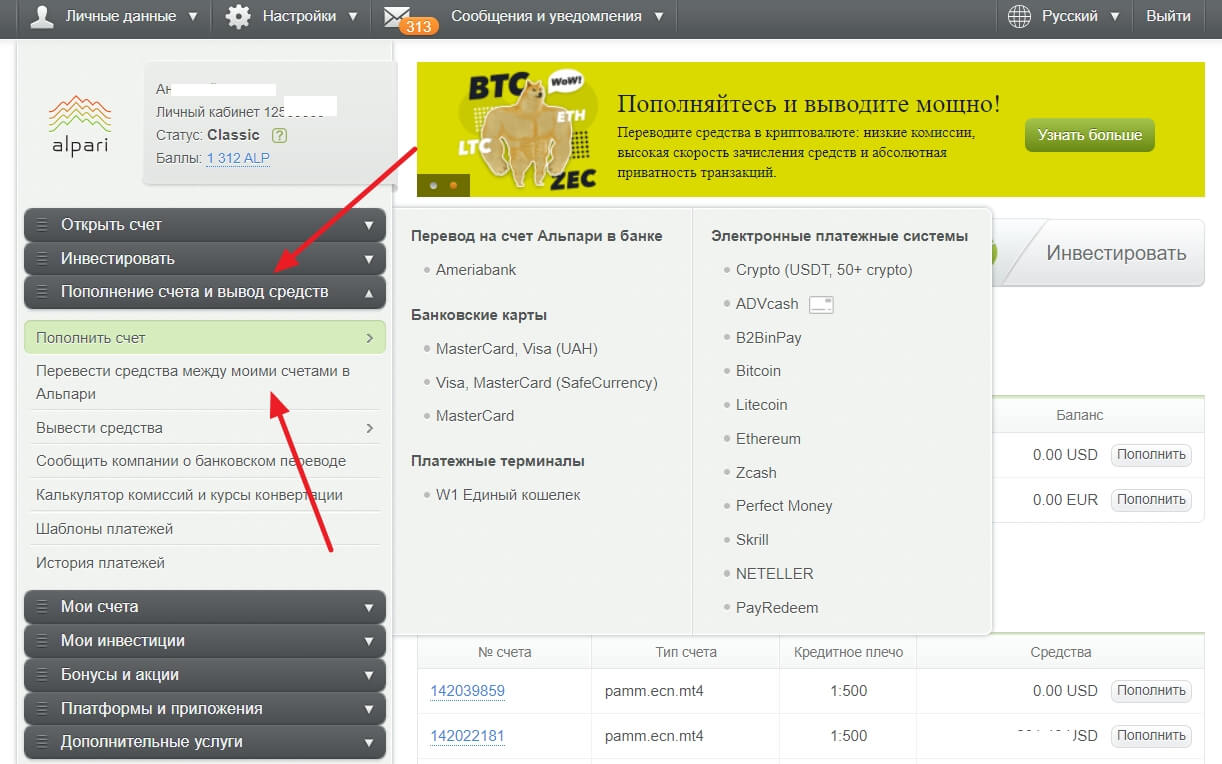This screenshot has width=1222, height=764.
Task: Click the Кредитное плечо column header
Action: coord(849,652)
